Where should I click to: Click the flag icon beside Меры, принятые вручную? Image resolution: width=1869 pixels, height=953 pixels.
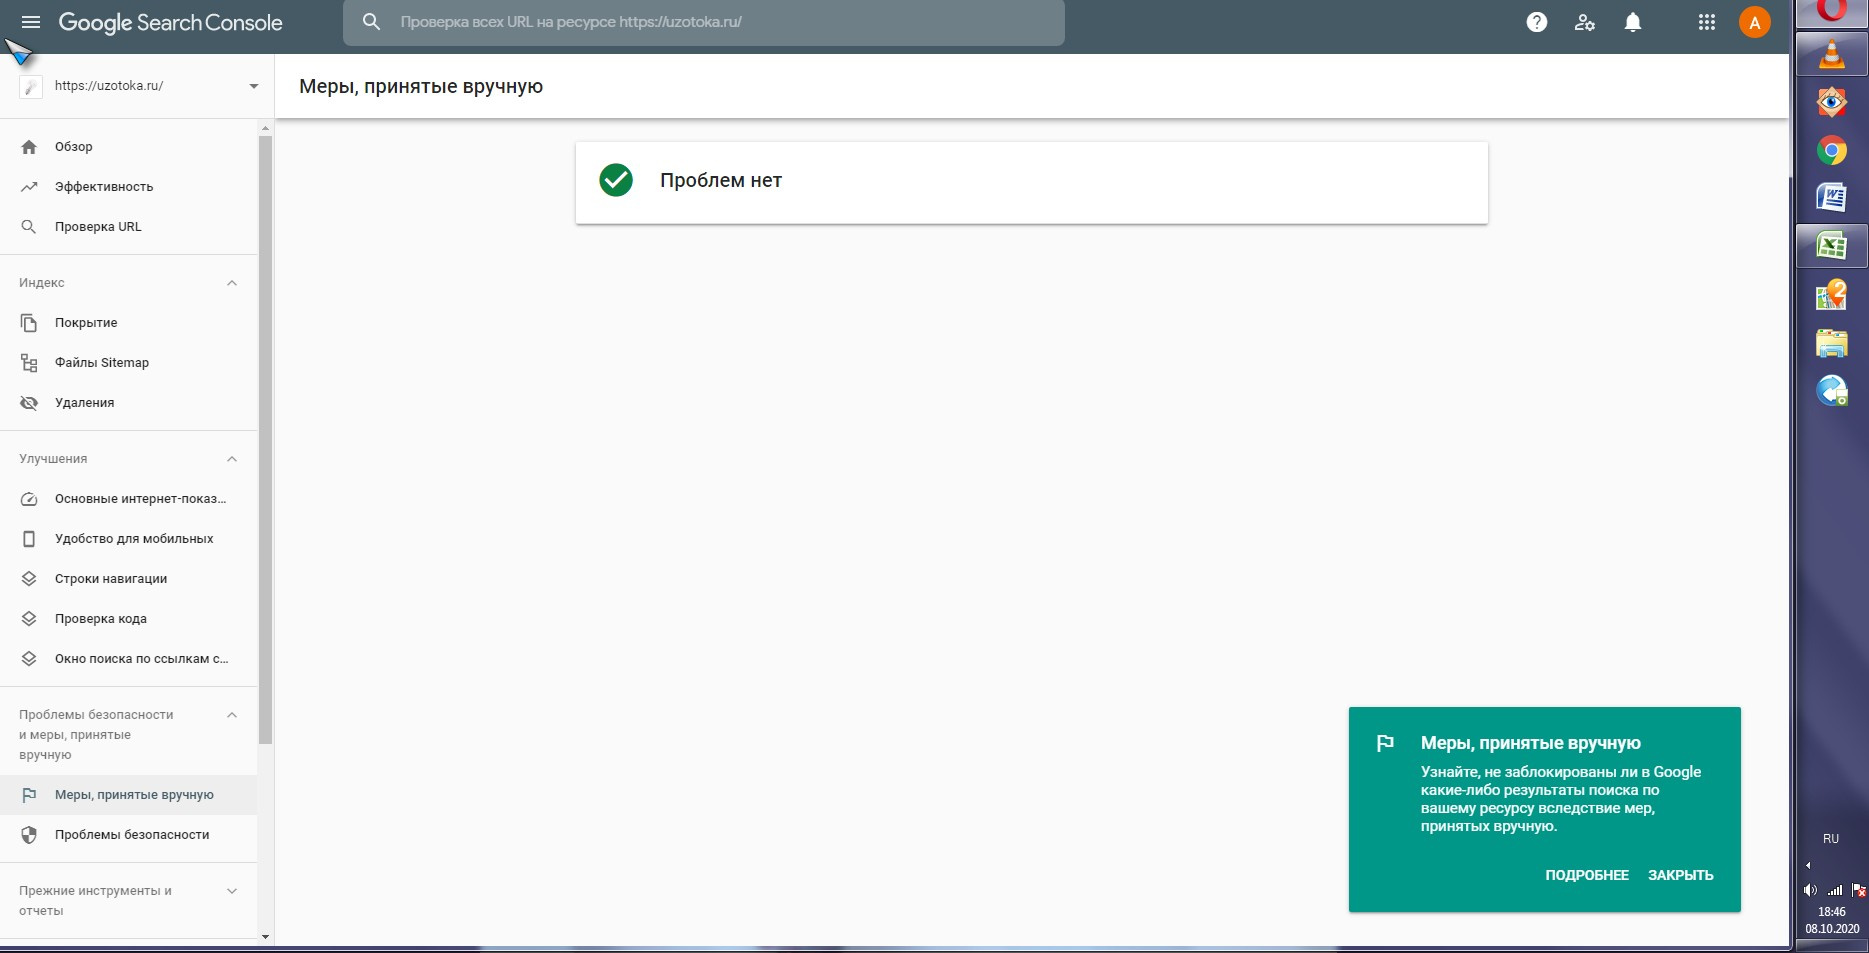click(29, 795)
